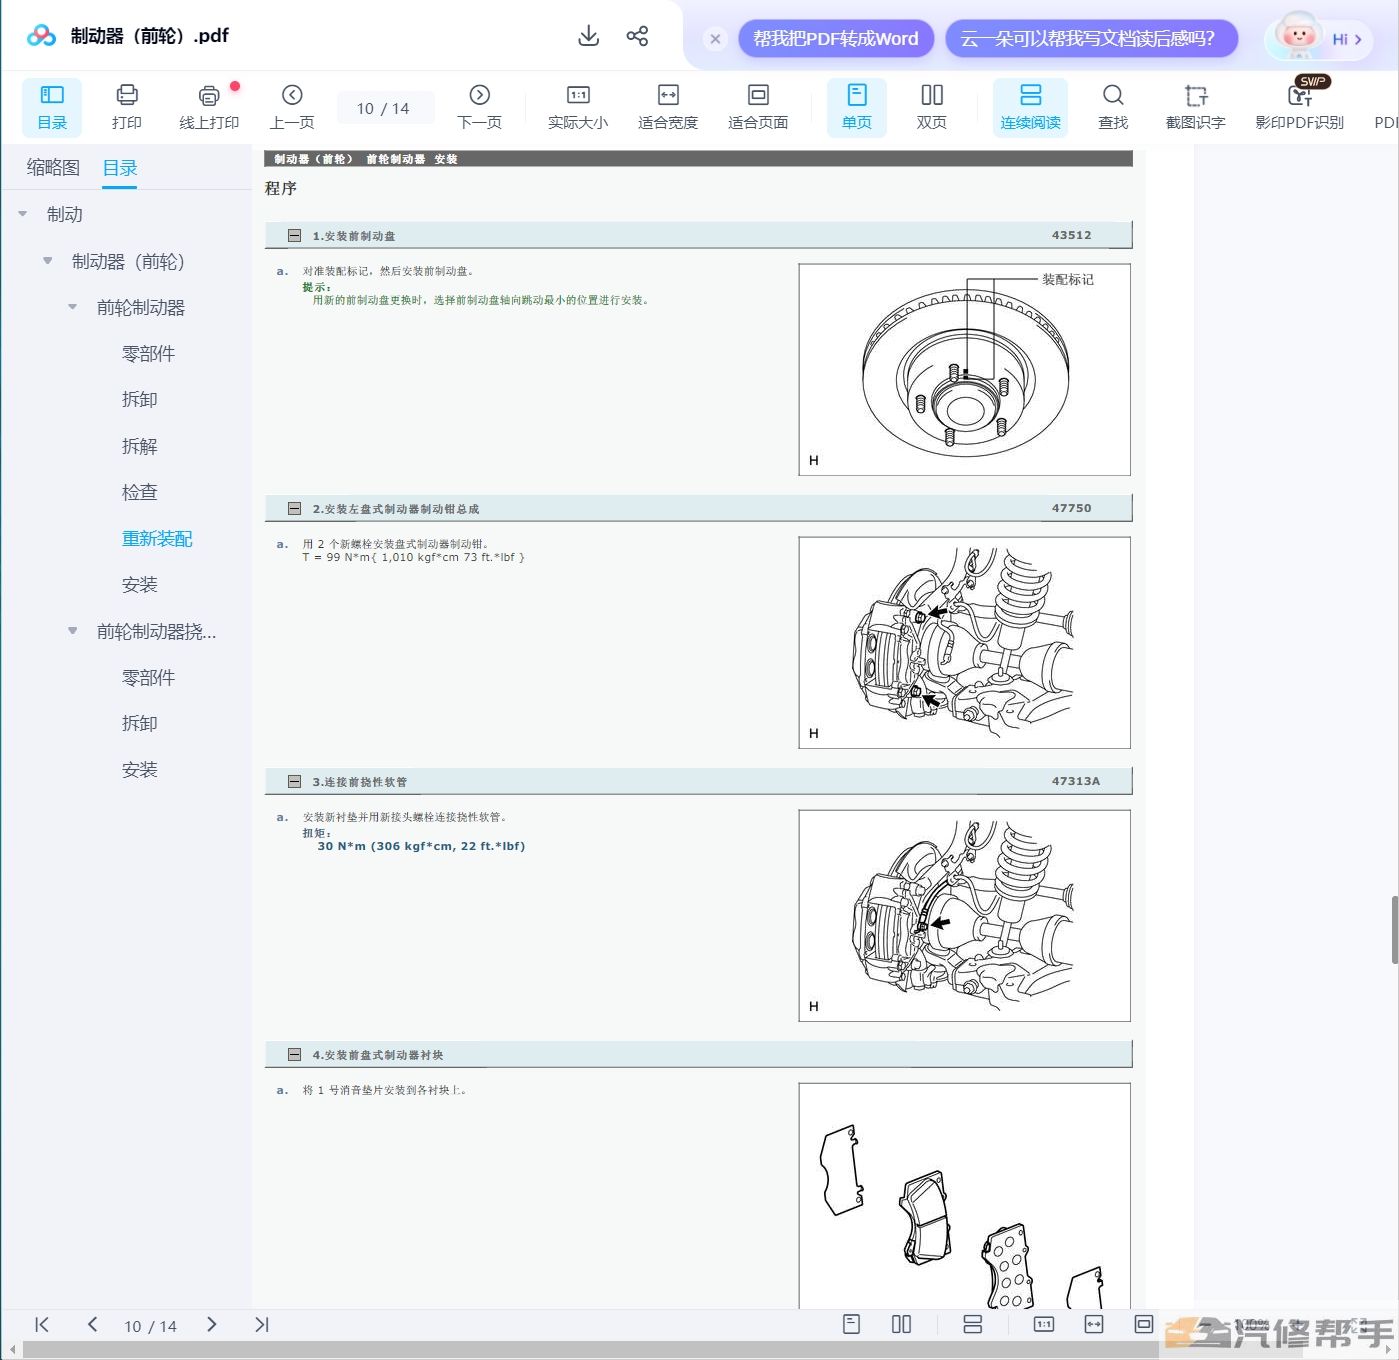Screen dimensions: 1399x1360
Task: Select double page icon in bottom bar
Action: (x=901, y=1324)
